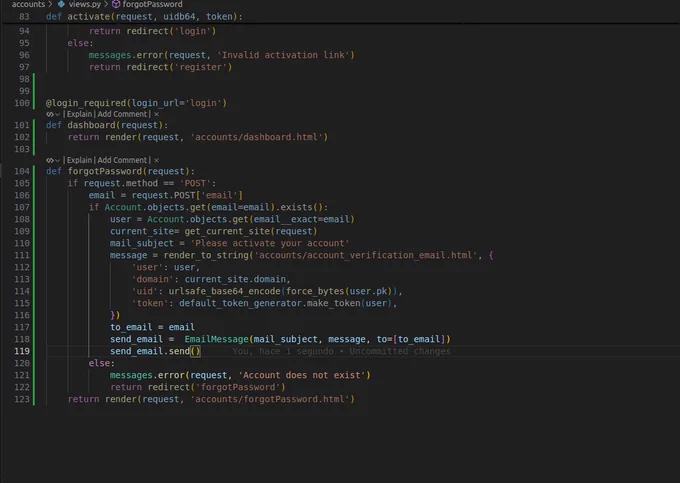The image size is (680, 483).
Task: Click 'Please activate your account' string
Action: [270, 243]
